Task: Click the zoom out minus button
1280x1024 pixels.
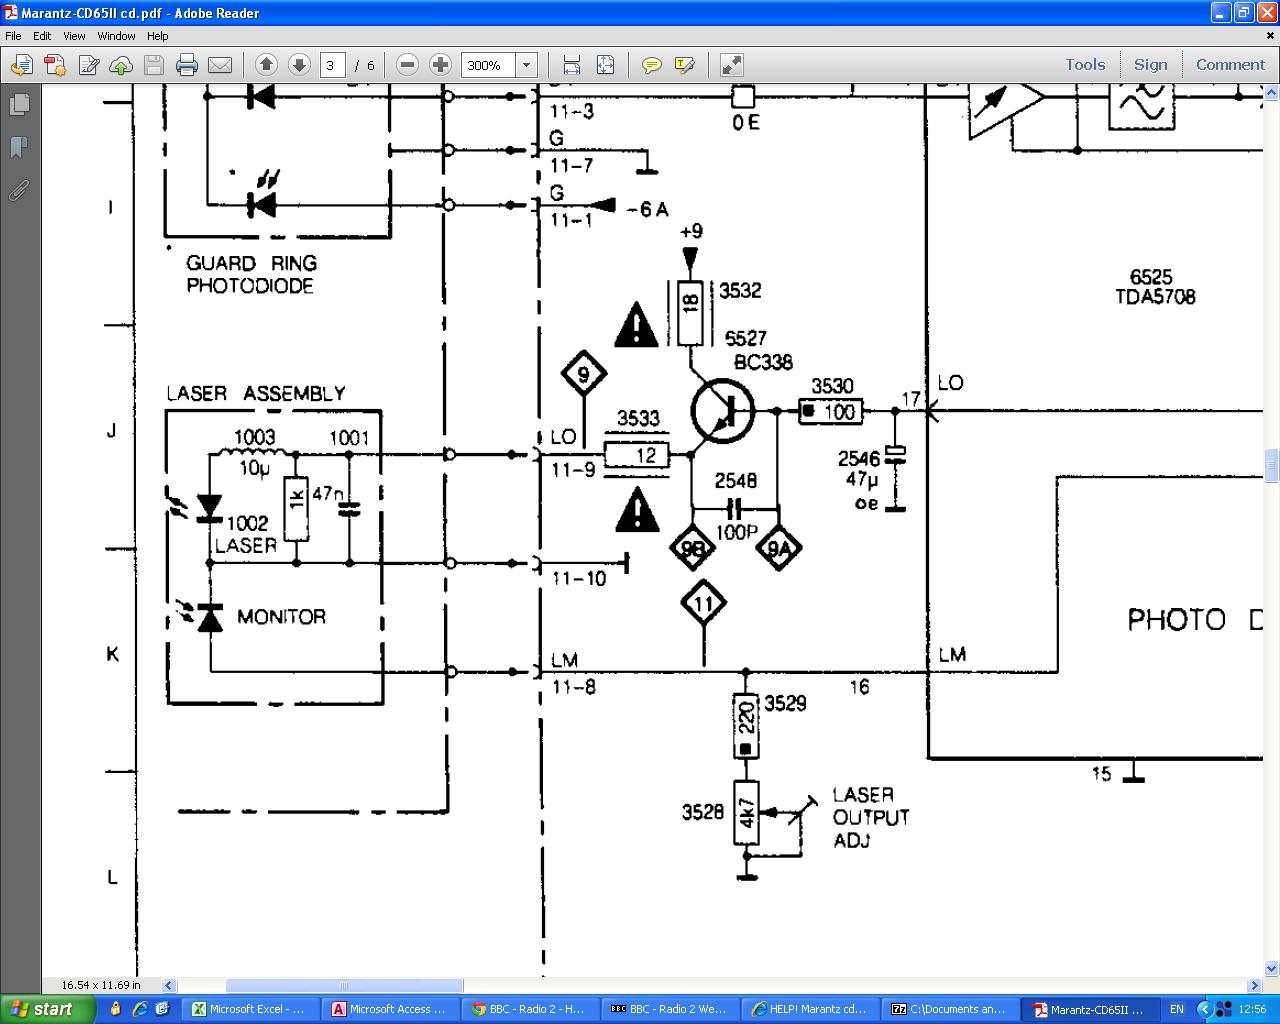Action: click(407, 65)
